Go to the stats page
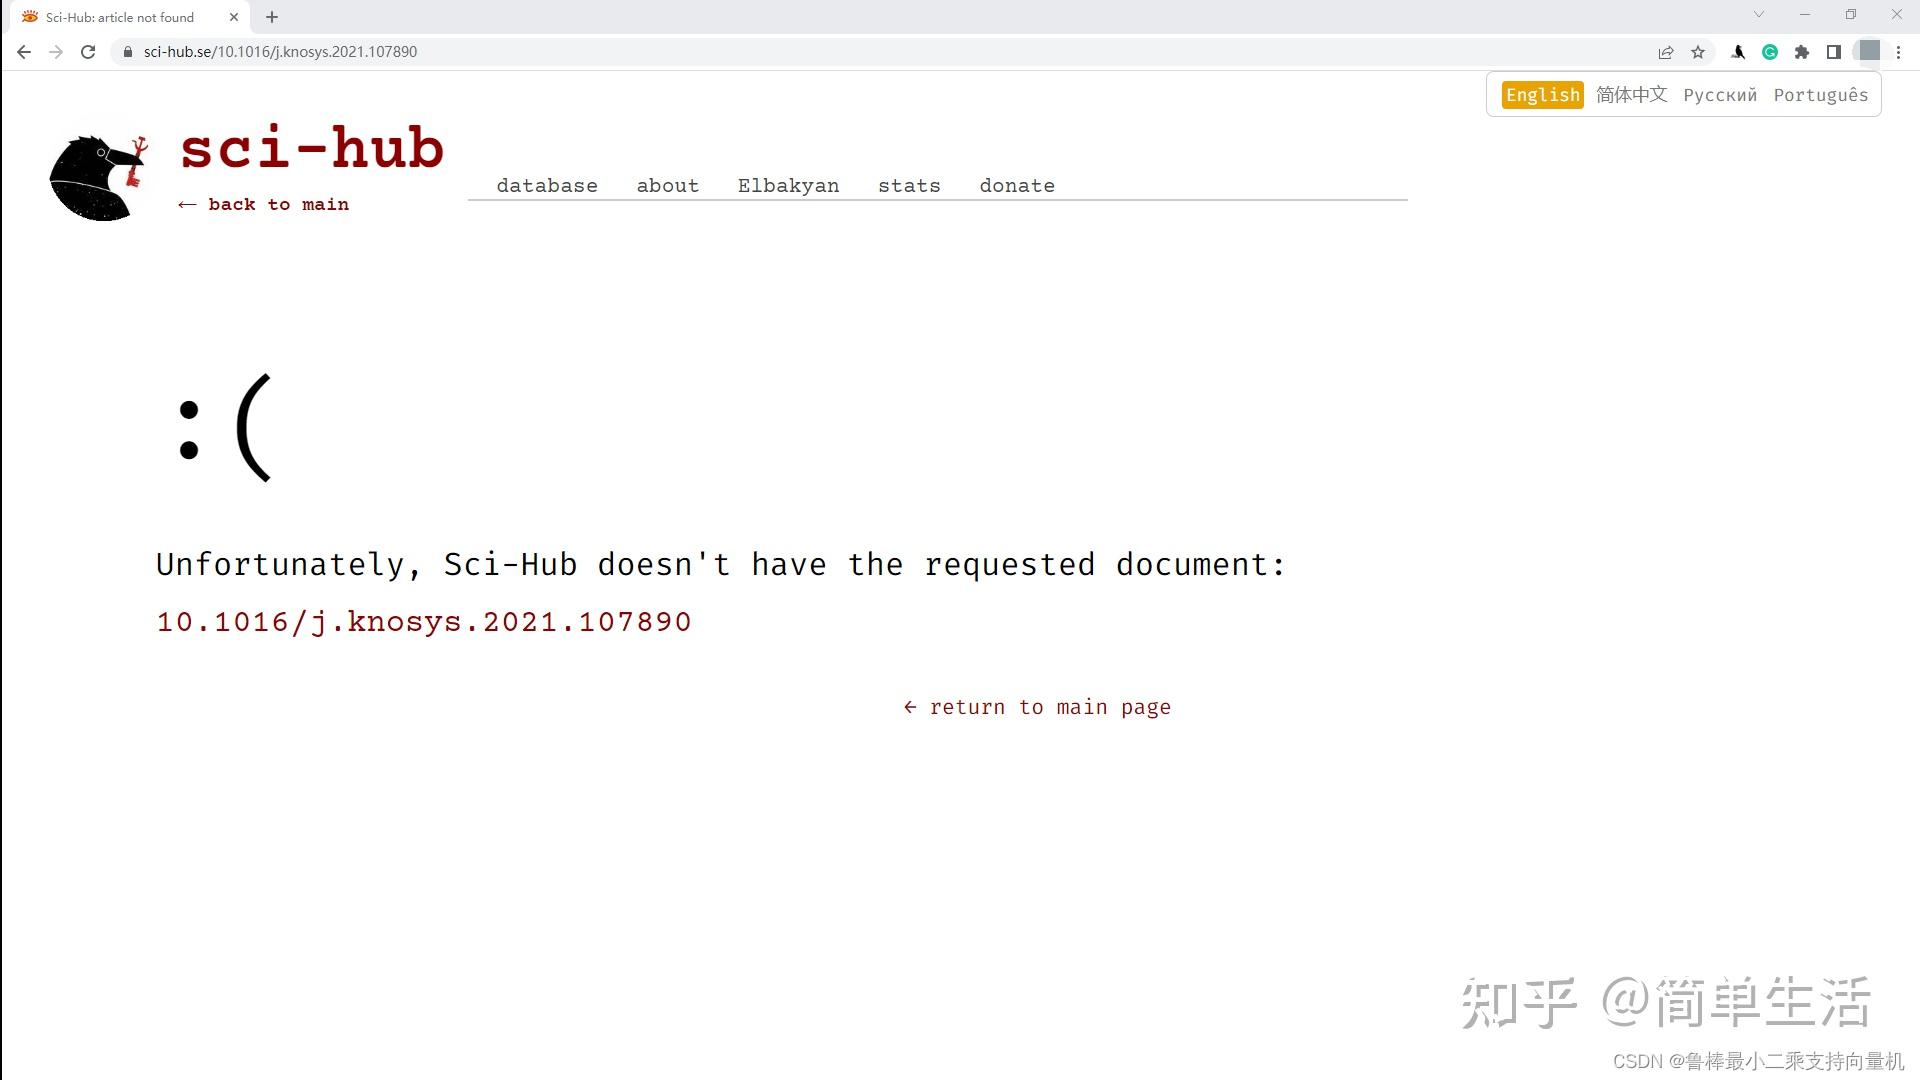This screenshot has height=1080, width=1920. (x=909, y=186)
